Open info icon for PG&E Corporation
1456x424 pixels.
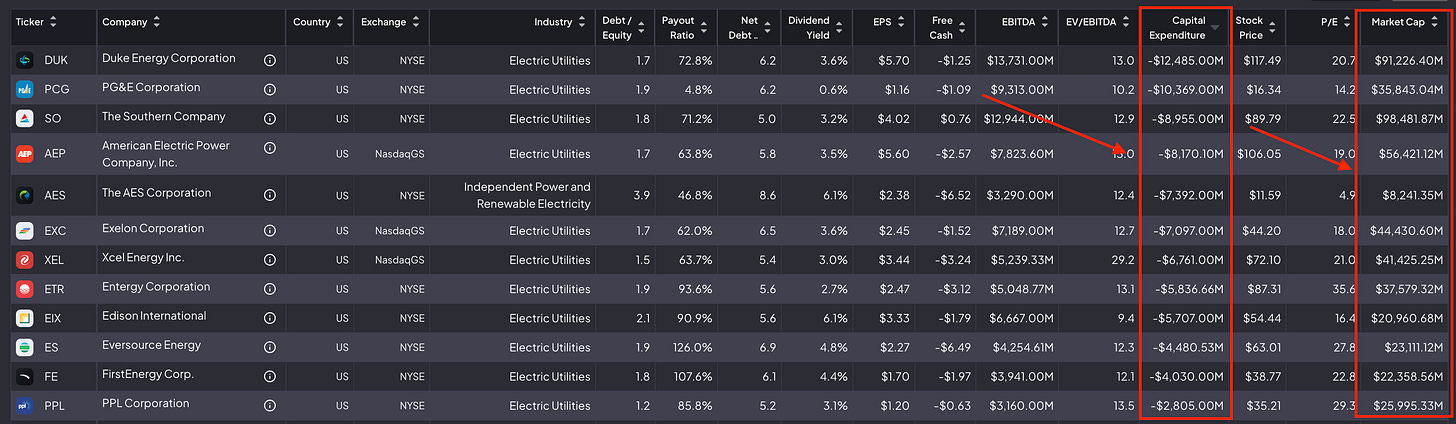(269, 90)
